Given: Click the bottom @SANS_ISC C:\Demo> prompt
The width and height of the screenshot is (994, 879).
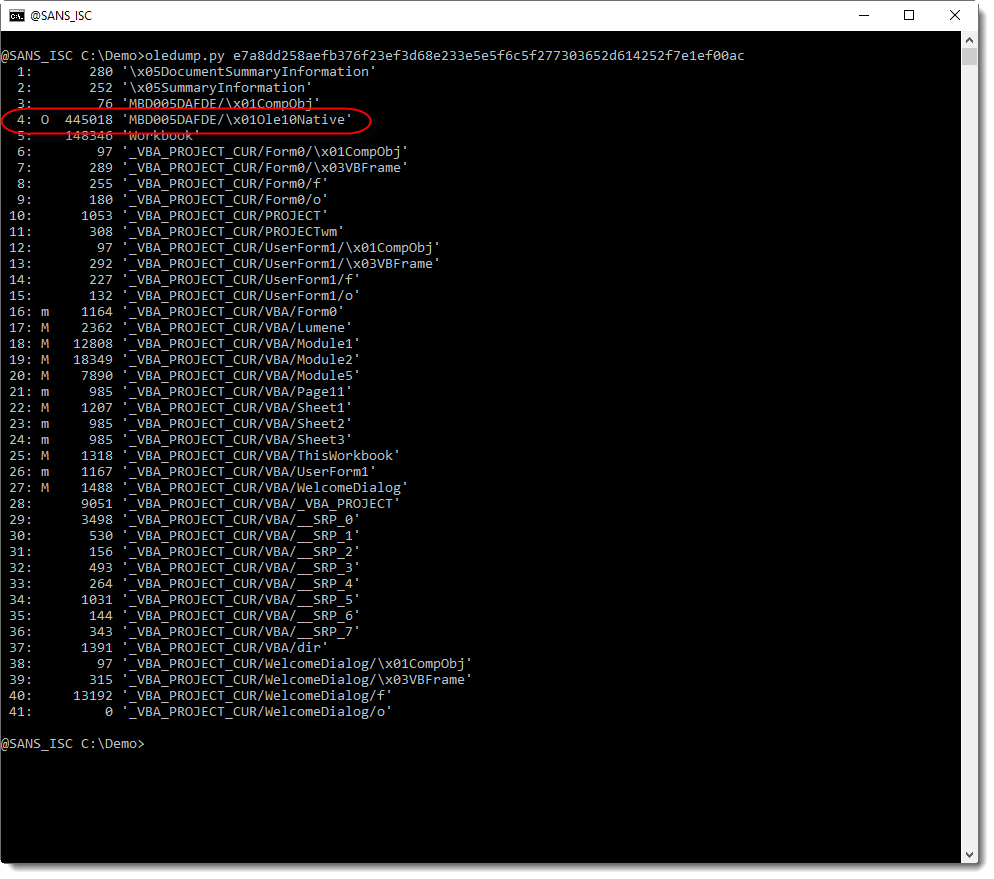Looking at the screenshot, I should coord(73,744).
